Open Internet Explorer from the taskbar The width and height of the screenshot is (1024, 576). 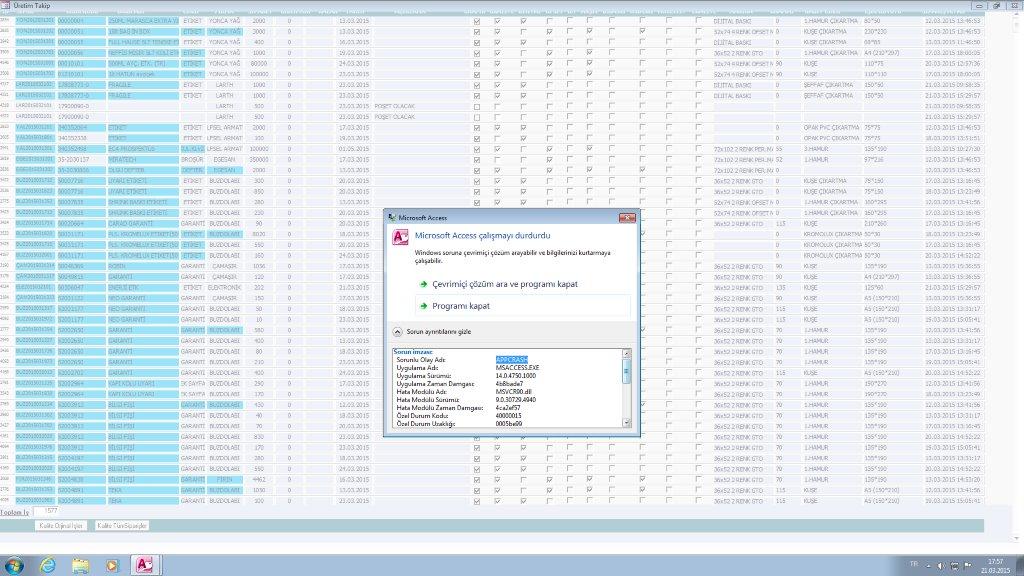(x=47, y=565)
